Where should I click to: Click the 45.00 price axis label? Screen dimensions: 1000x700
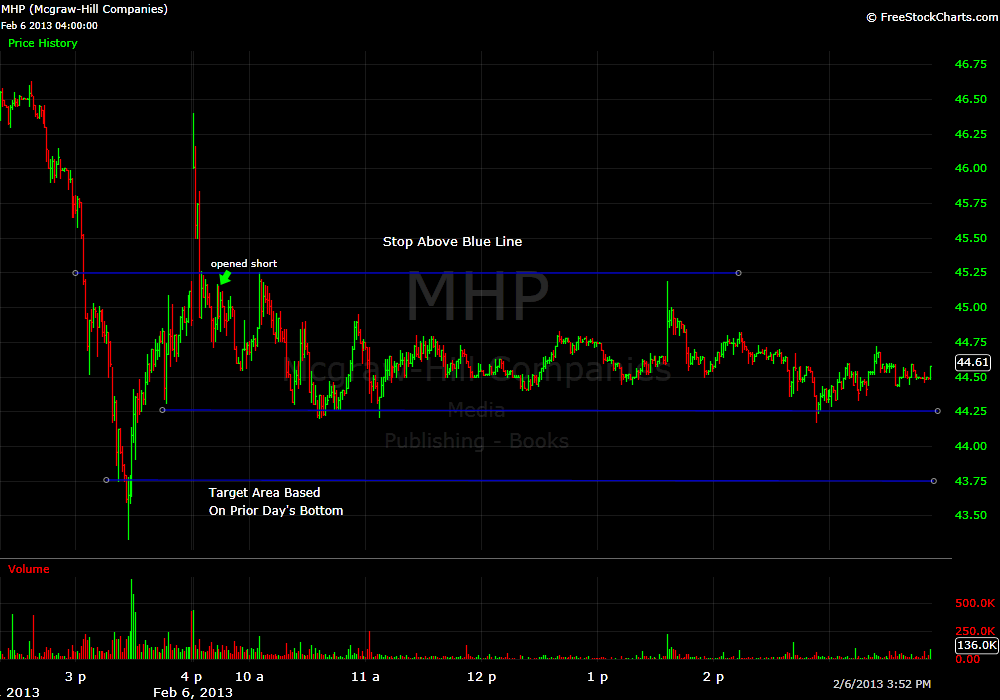pyautogui.click(x=971, y=307)
